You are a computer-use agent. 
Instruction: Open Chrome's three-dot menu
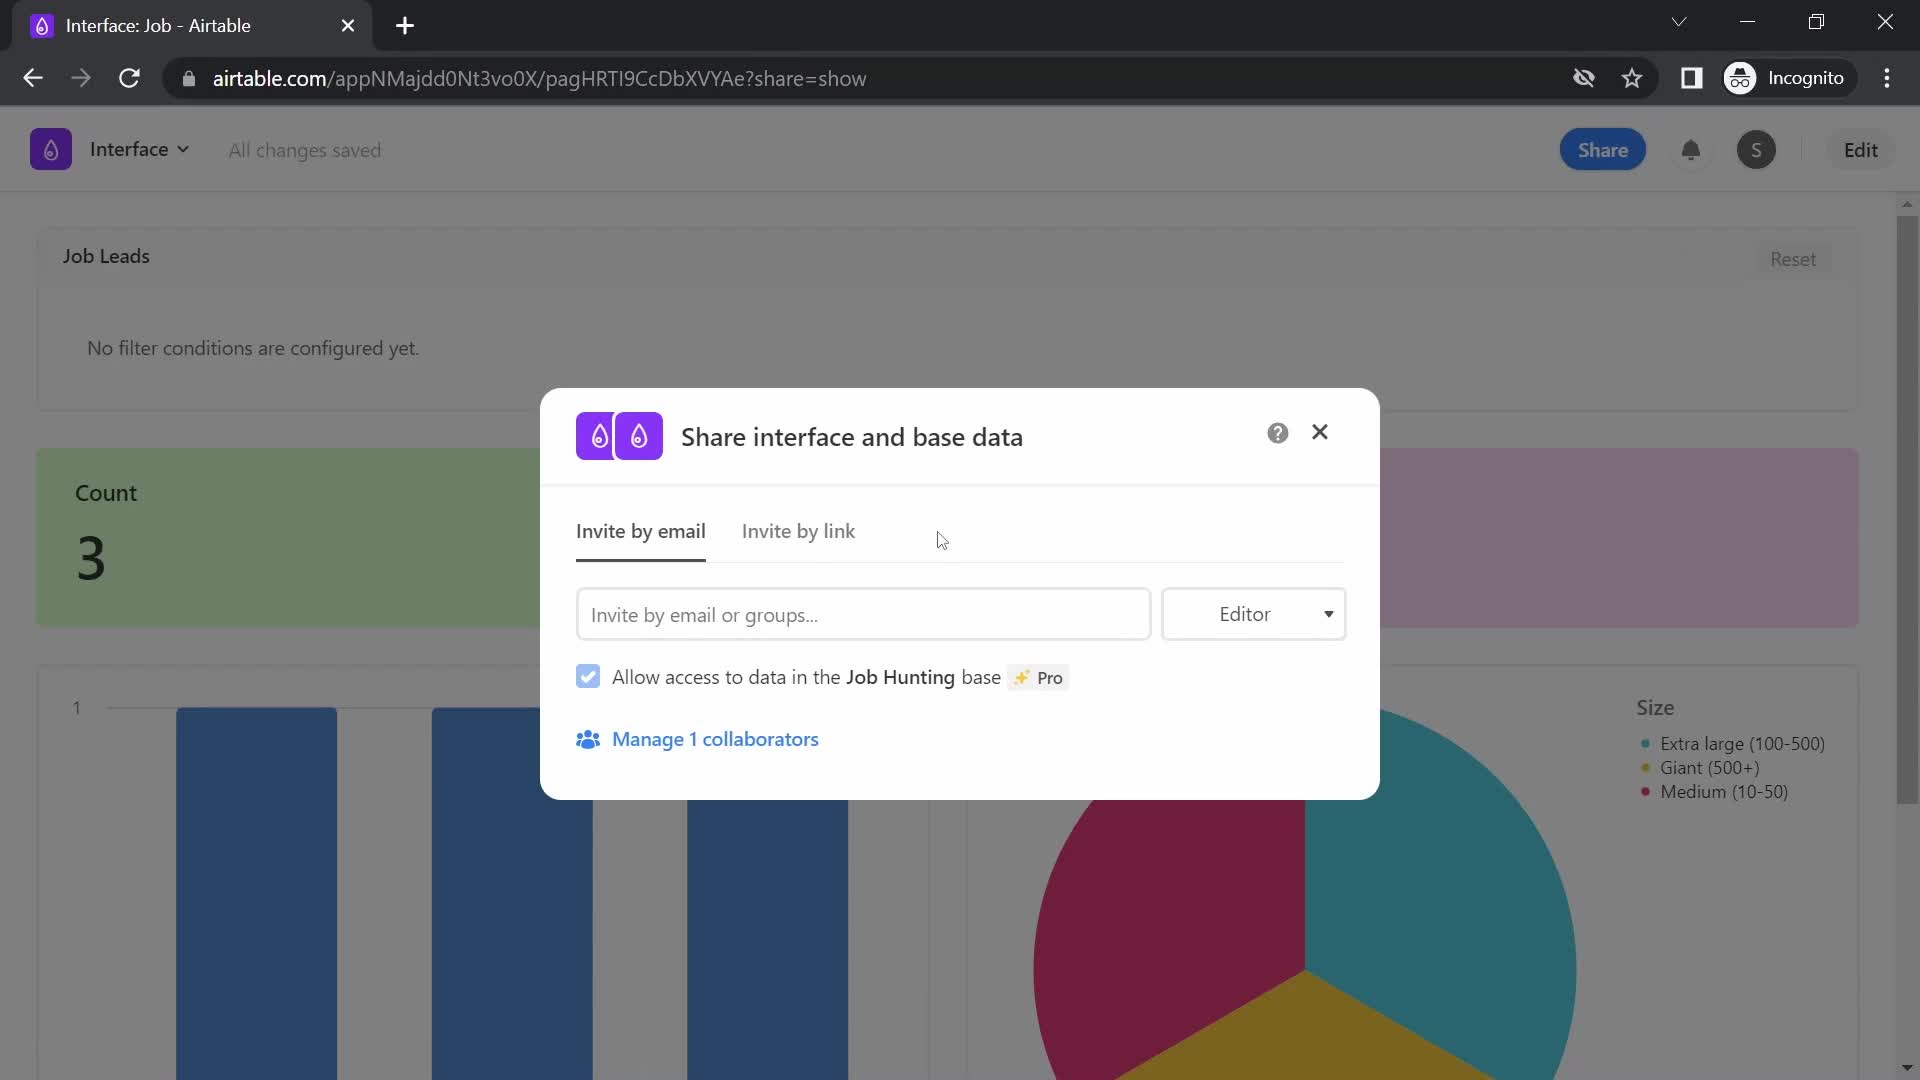tap(1887, 78)
